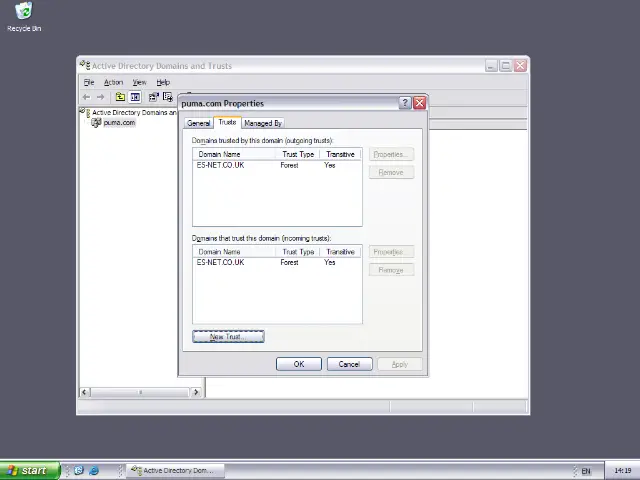Click the quick launch icon next to Start
This screenshot has height=480, width=640.
pyautogui.click(x=79, y=471)
